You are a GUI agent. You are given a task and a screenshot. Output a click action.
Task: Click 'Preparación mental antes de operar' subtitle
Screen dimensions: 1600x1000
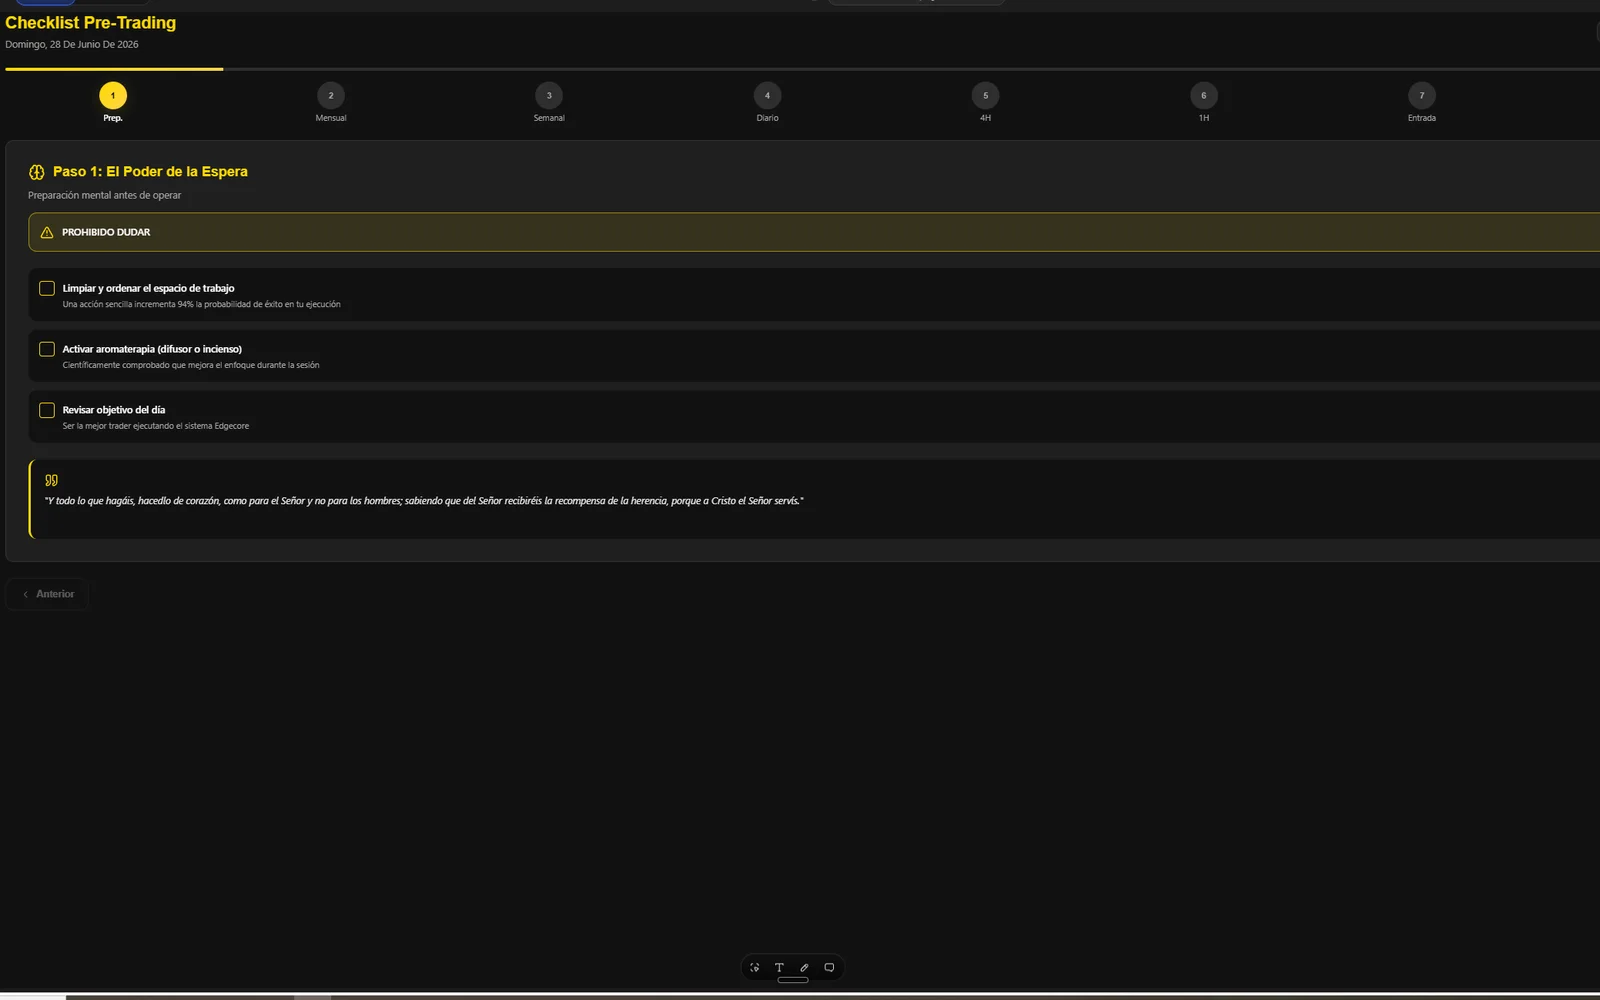coord(105,195)
